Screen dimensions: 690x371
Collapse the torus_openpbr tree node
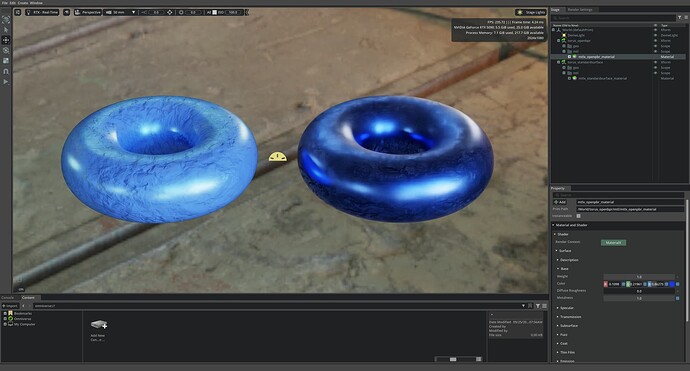click(559, 40)
